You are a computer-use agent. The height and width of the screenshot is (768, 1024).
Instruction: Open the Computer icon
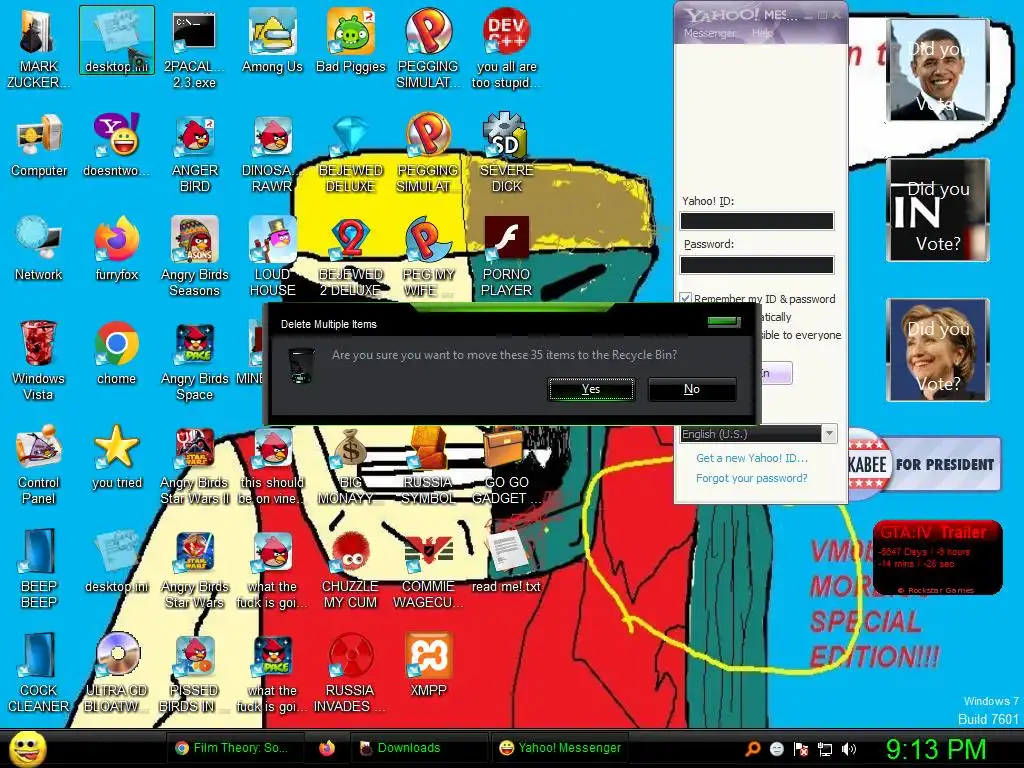[x=39, y=146]
